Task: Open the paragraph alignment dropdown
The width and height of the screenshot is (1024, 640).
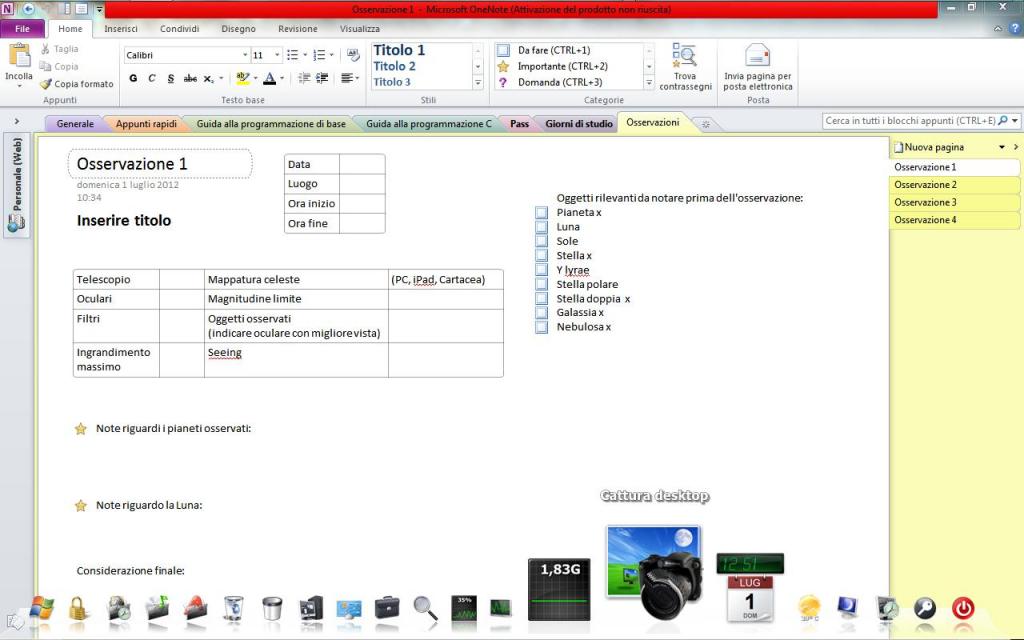Action: pos(350,78)
